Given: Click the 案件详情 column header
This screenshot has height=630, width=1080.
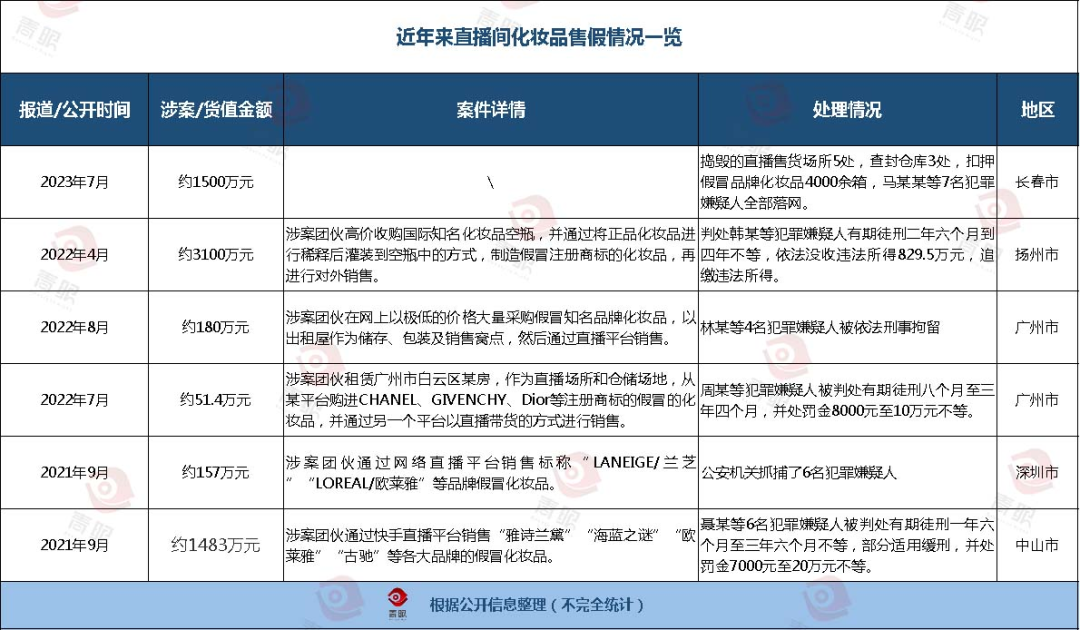Looking at the screenshot, I should tap(490, 110).
